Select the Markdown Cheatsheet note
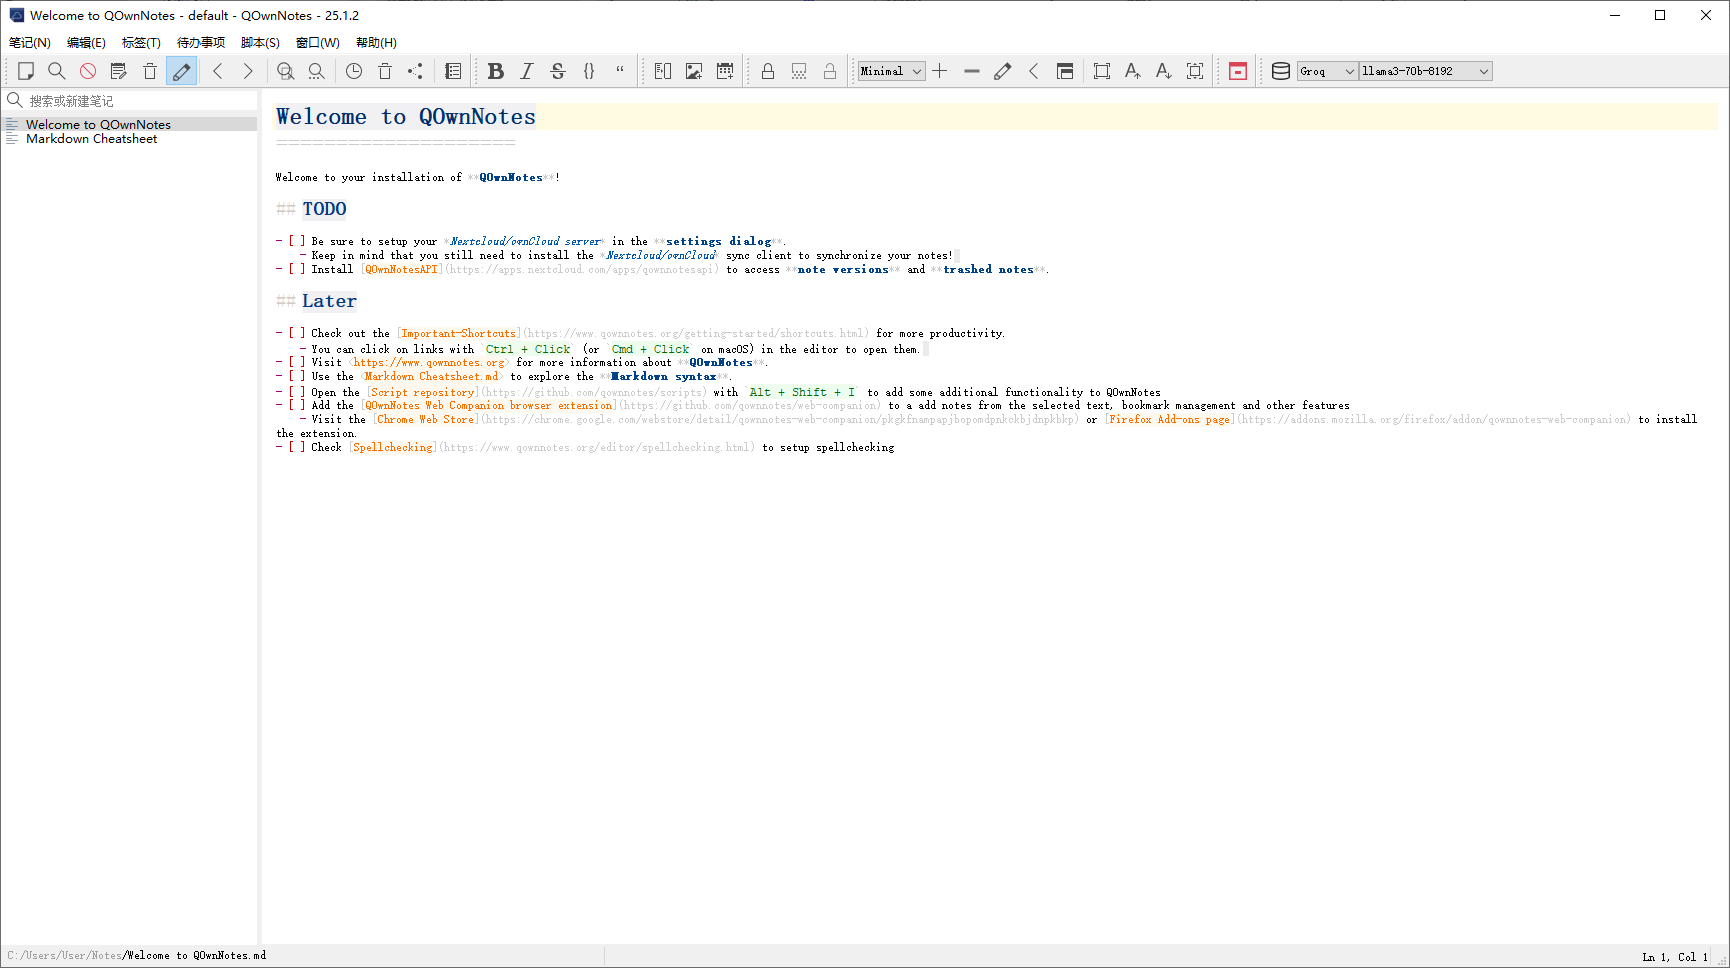Viewport: 1730px width, 968px height. click(x=91, y=139)
